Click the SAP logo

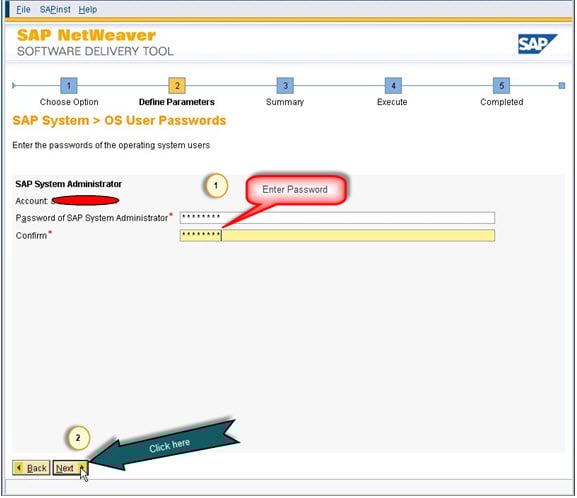(537, 44)
